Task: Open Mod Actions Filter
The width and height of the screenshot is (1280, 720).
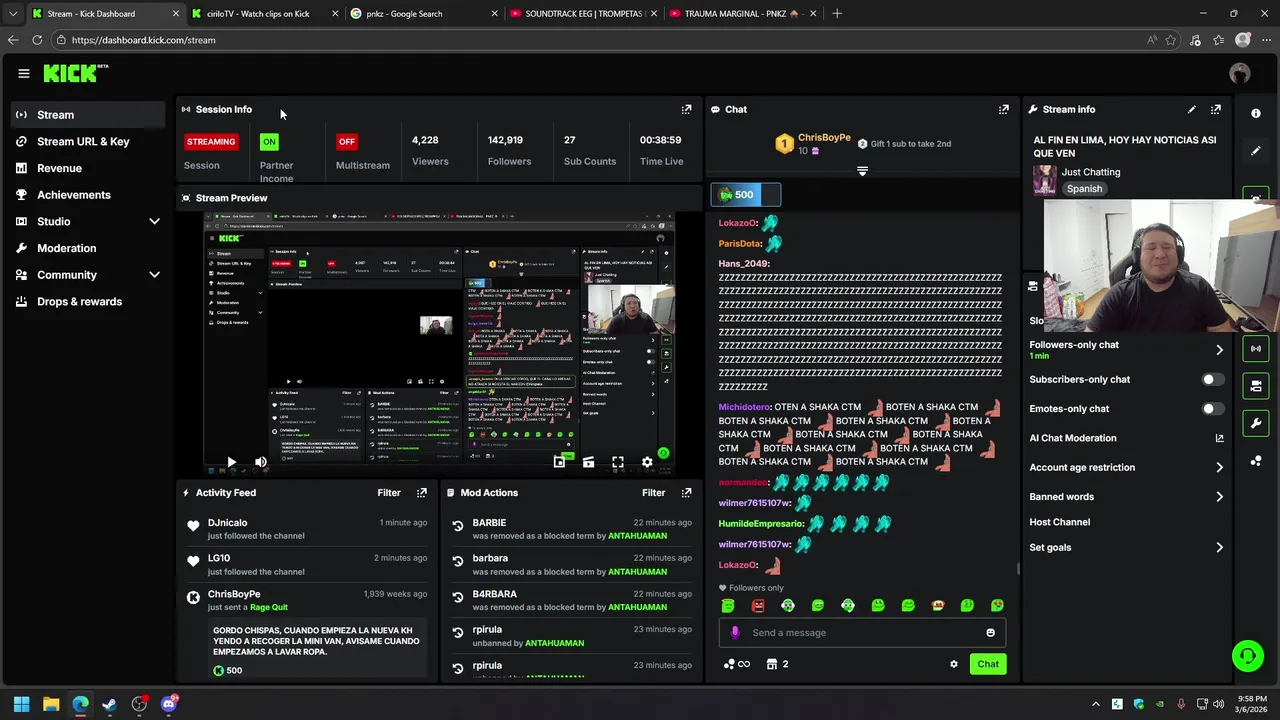Action: point(653,492)
